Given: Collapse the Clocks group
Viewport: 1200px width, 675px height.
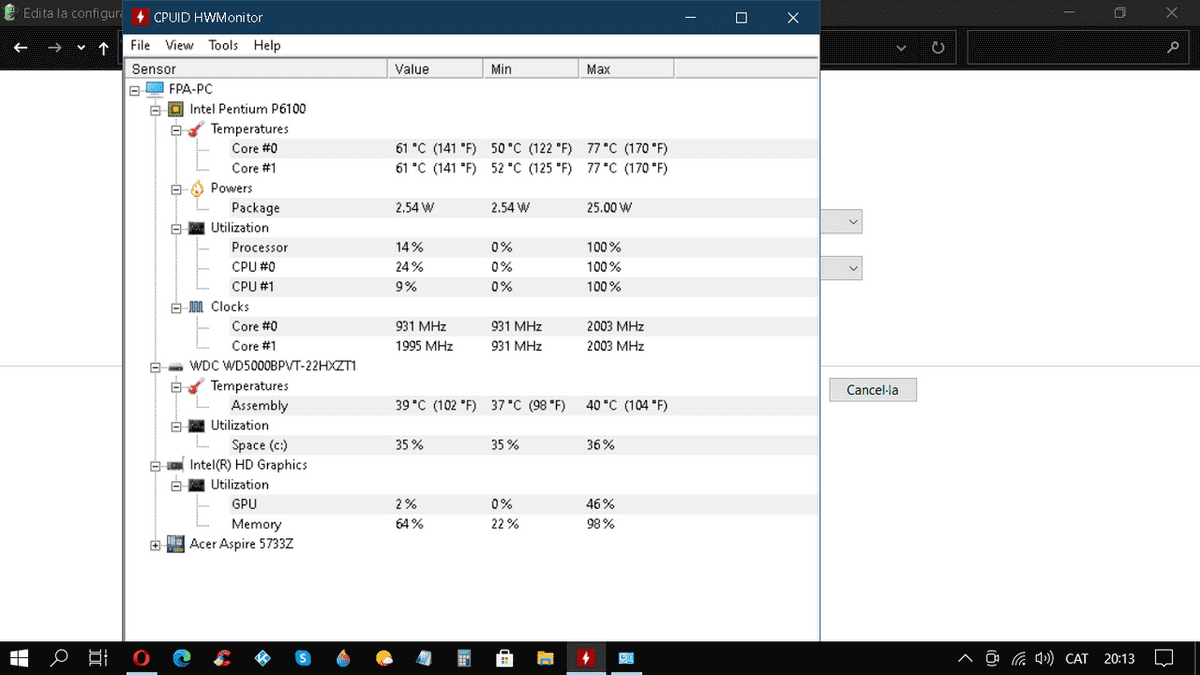Looking at the screenshot, I should click(x=175, y=307).
